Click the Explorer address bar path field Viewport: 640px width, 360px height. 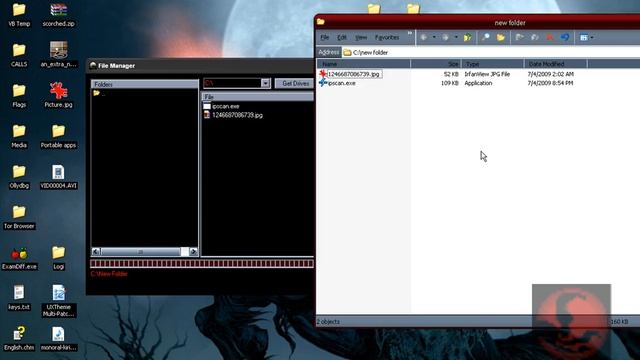pyautogui.click(x=491, y=52)
